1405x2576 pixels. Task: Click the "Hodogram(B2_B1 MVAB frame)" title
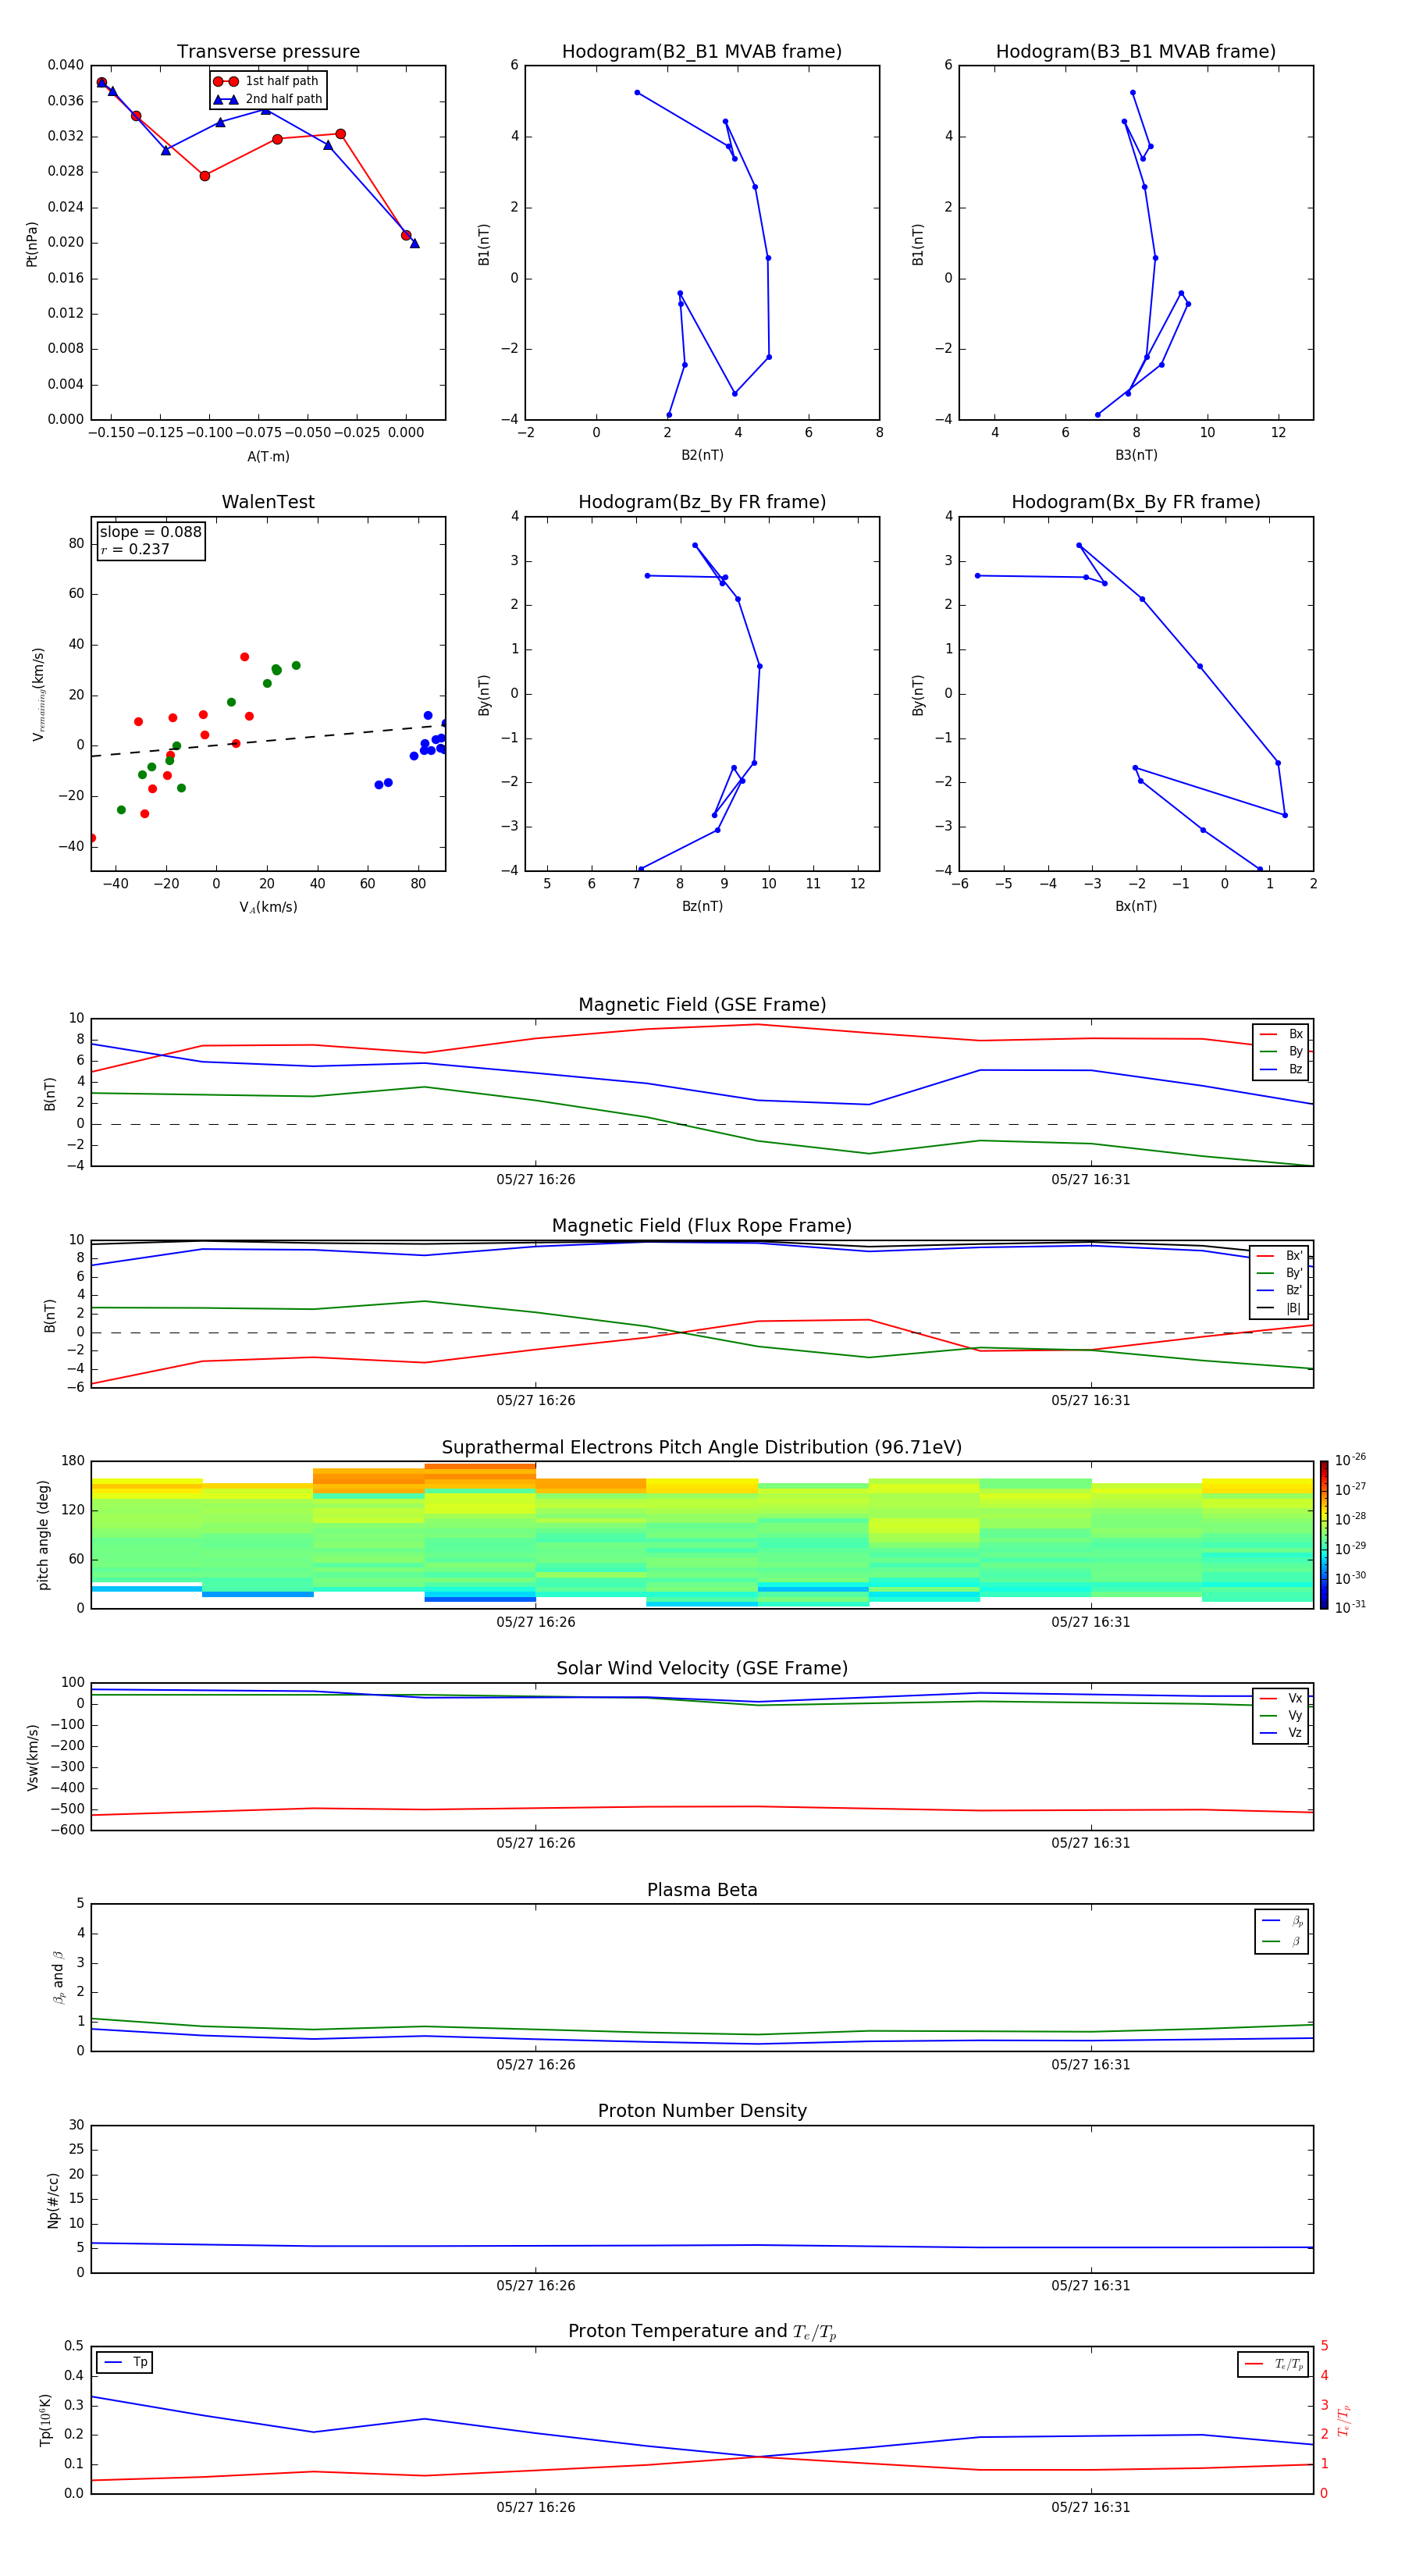tap(702, 52)
